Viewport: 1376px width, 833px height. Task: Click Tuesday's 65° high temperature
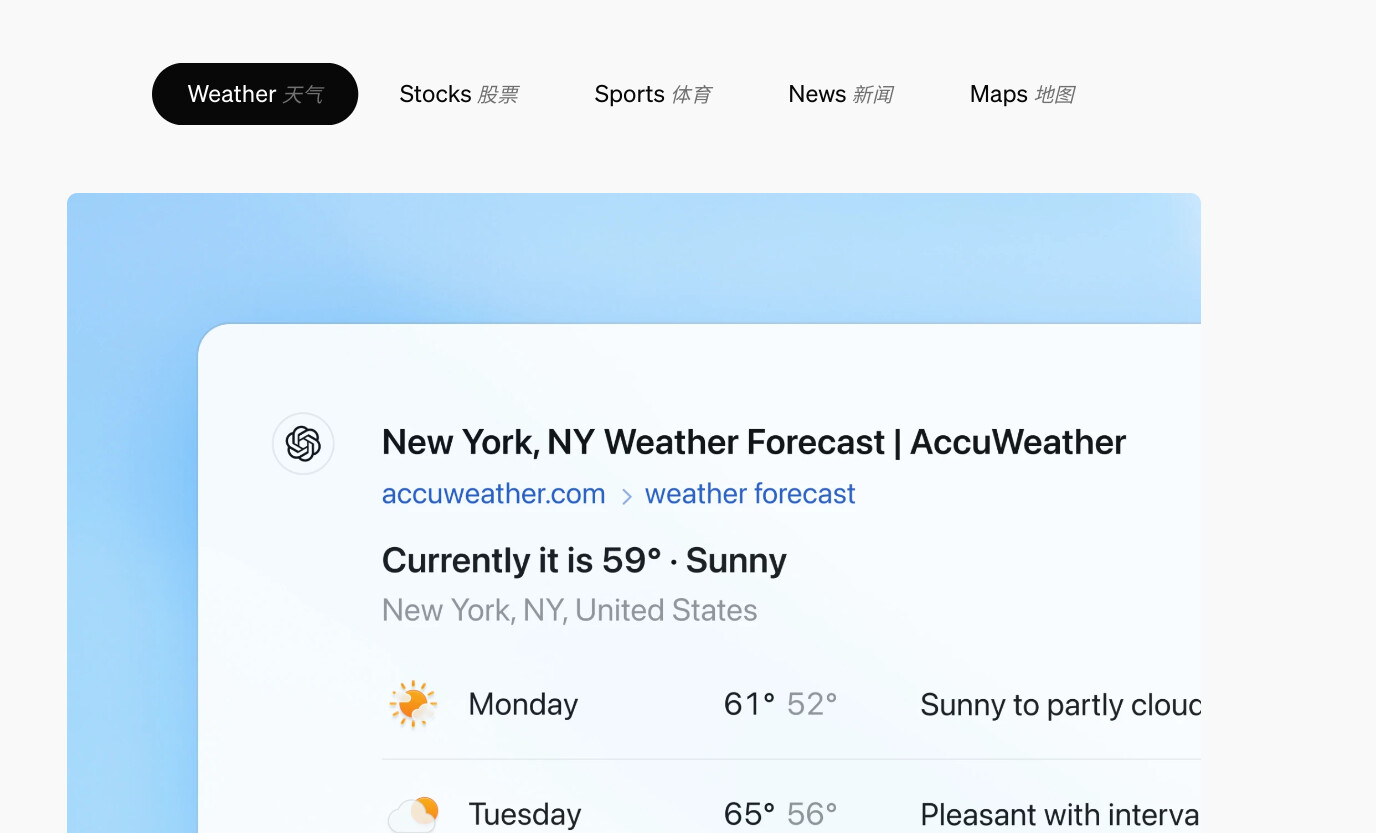749,814
